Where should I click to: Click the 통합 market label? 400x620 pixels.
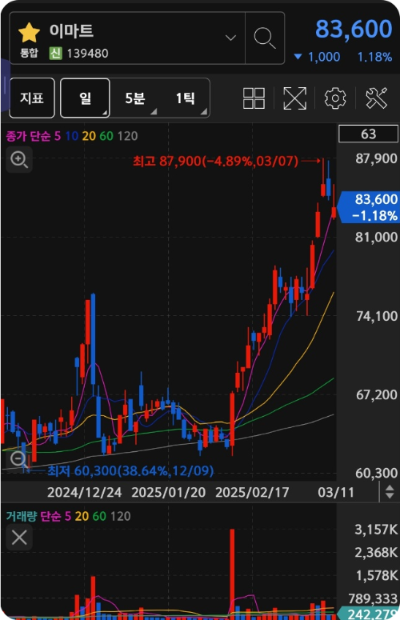(29, 53)
